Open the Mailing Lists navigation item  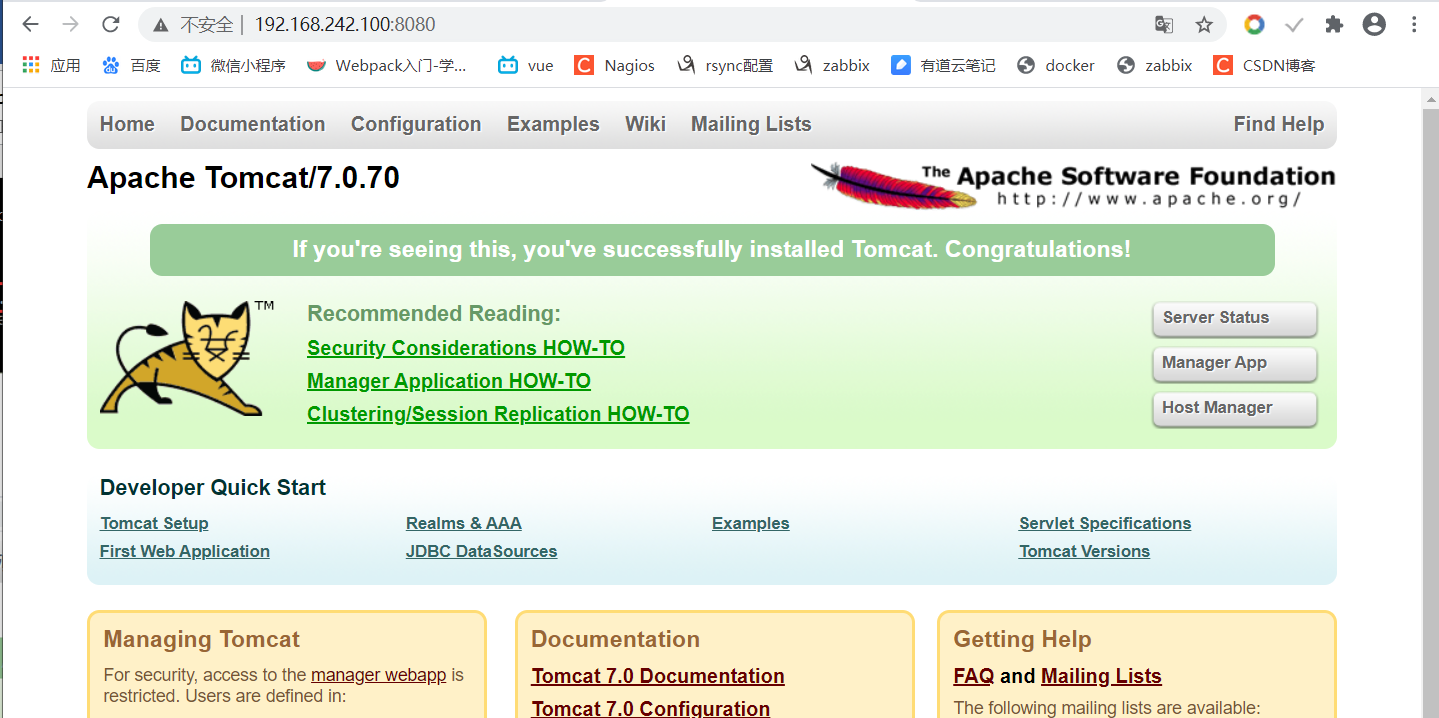(x=751, y=124)
